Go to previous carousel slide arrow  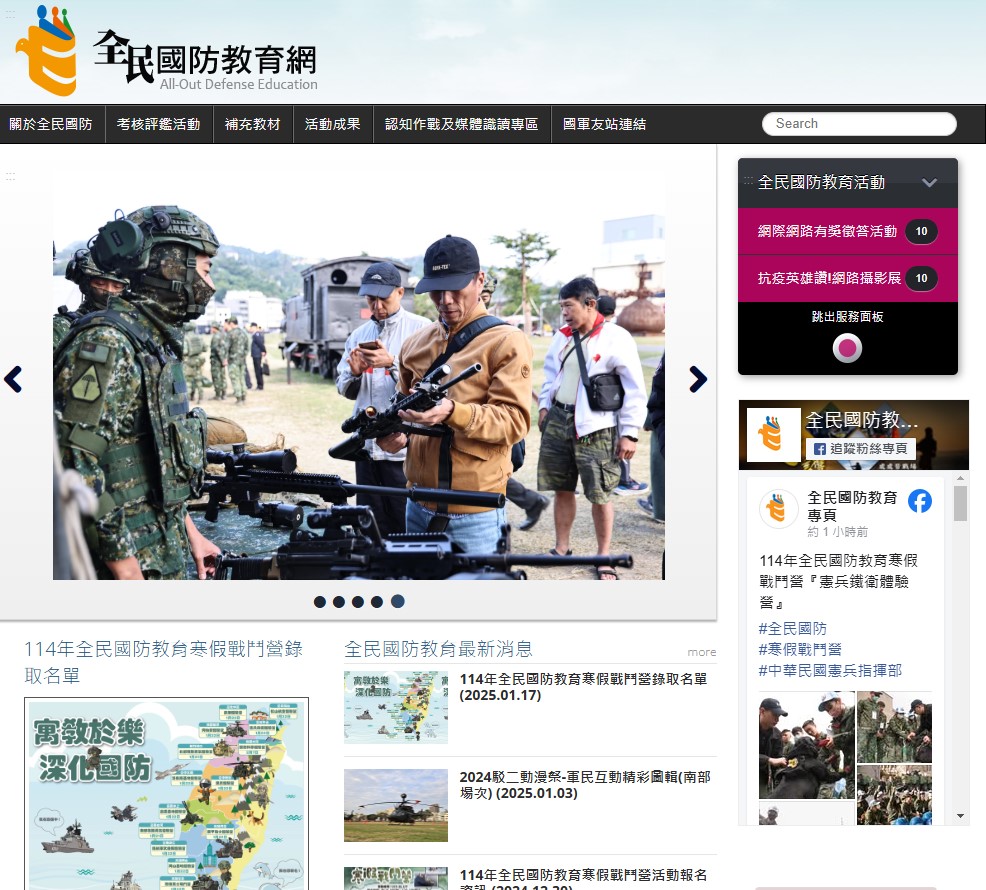tap(13, 379)
